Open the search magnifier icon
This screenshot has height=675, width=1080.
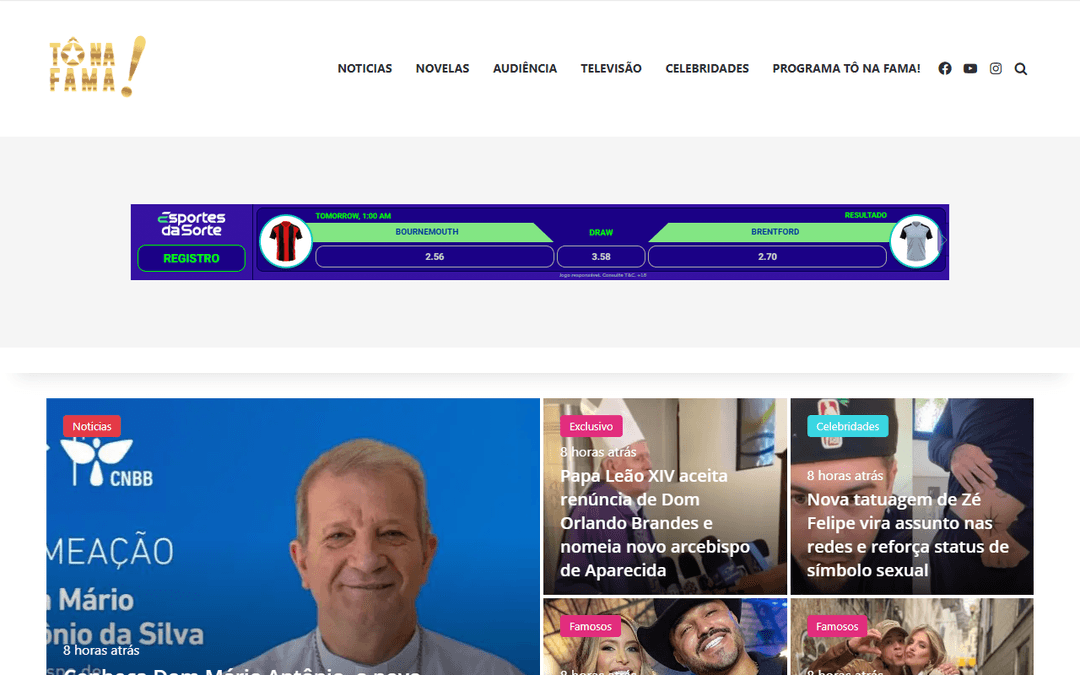pos(1021,69)
